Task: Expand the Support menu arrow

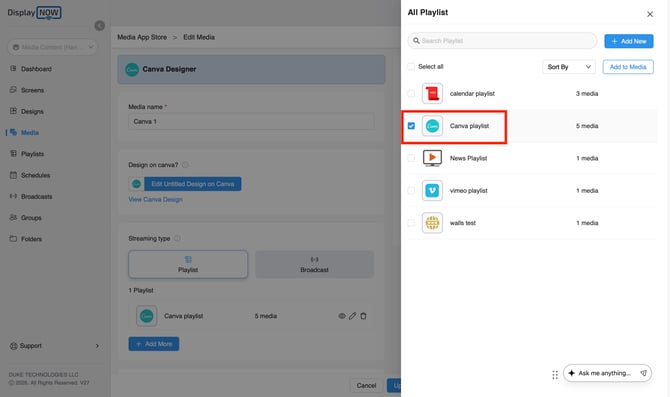Action: 97,346
